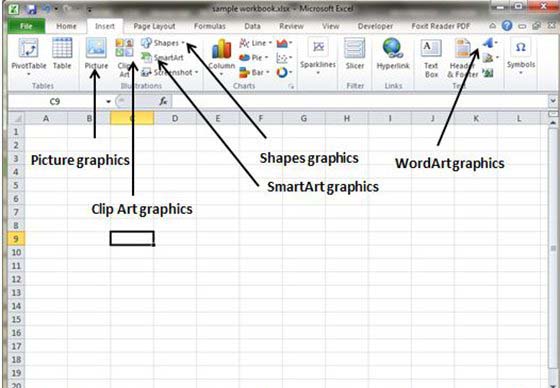Screen dimensions: 560x388
Task: Expand the Screenshot dropdown
Action: tap(169, 73)
